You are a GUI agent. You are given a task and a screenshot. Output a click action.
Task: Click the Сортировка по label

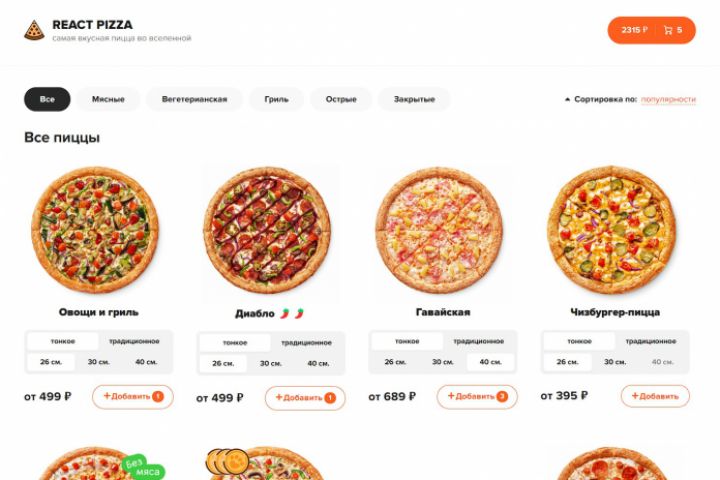605,99
